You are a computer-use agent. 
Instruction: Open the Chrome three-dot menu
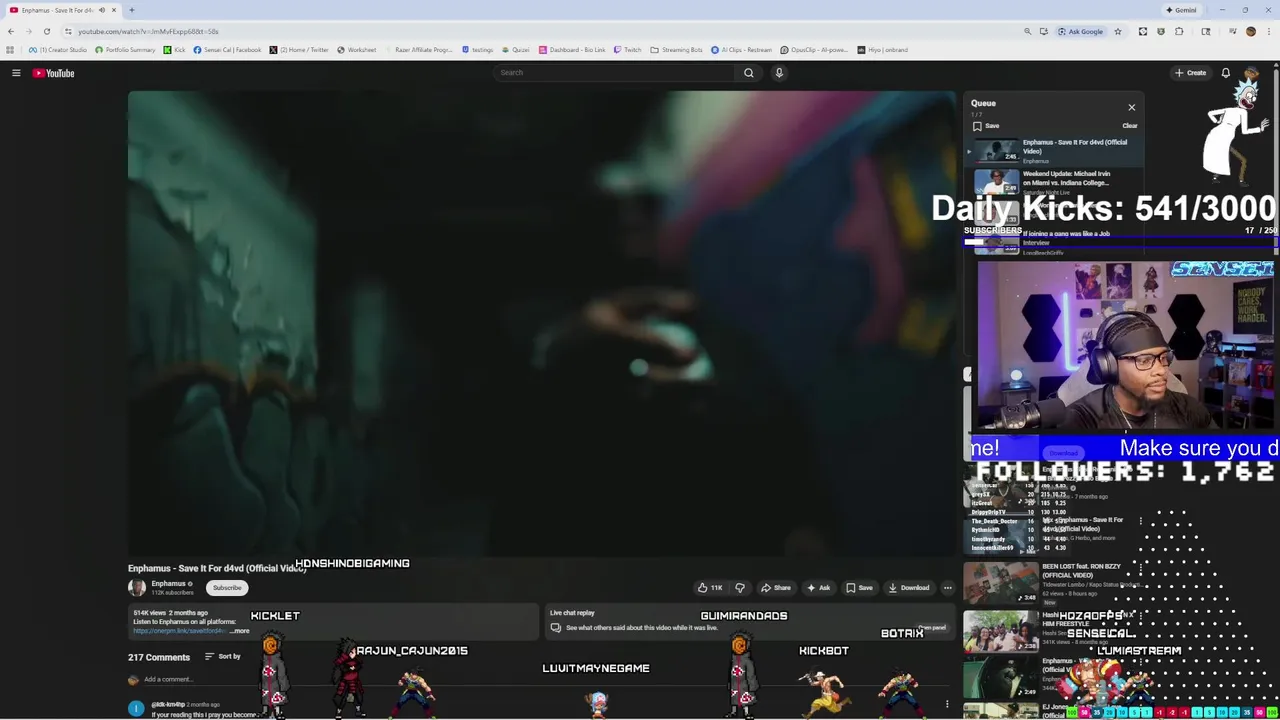click(x=1269, y=32)
